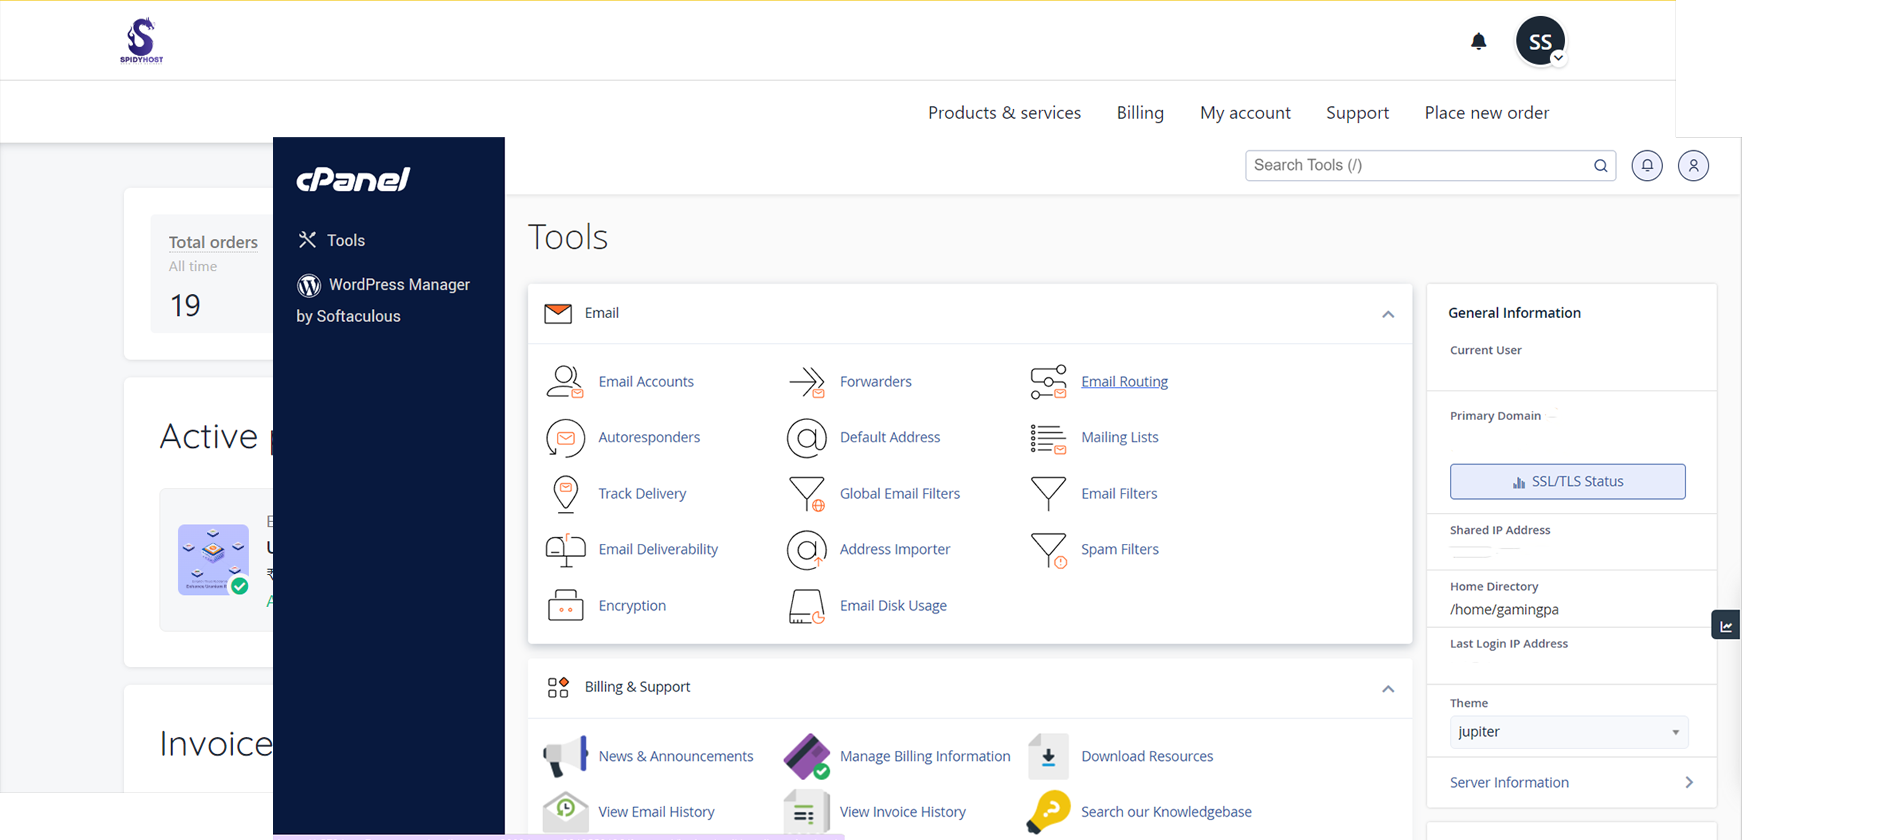Open the Billing menu

(x=1140, y=113)
